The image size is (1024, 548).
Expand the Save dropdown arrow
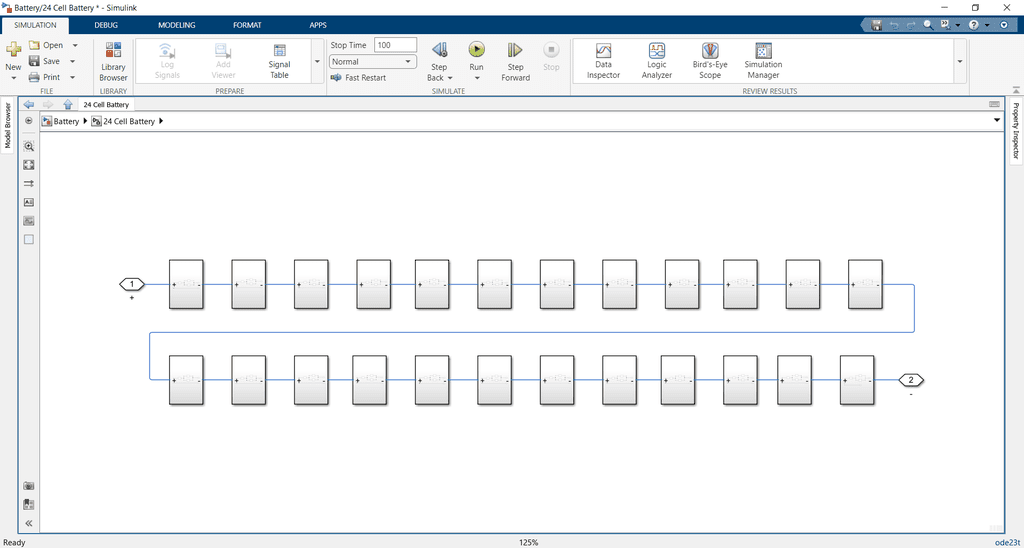click(74, 61)
